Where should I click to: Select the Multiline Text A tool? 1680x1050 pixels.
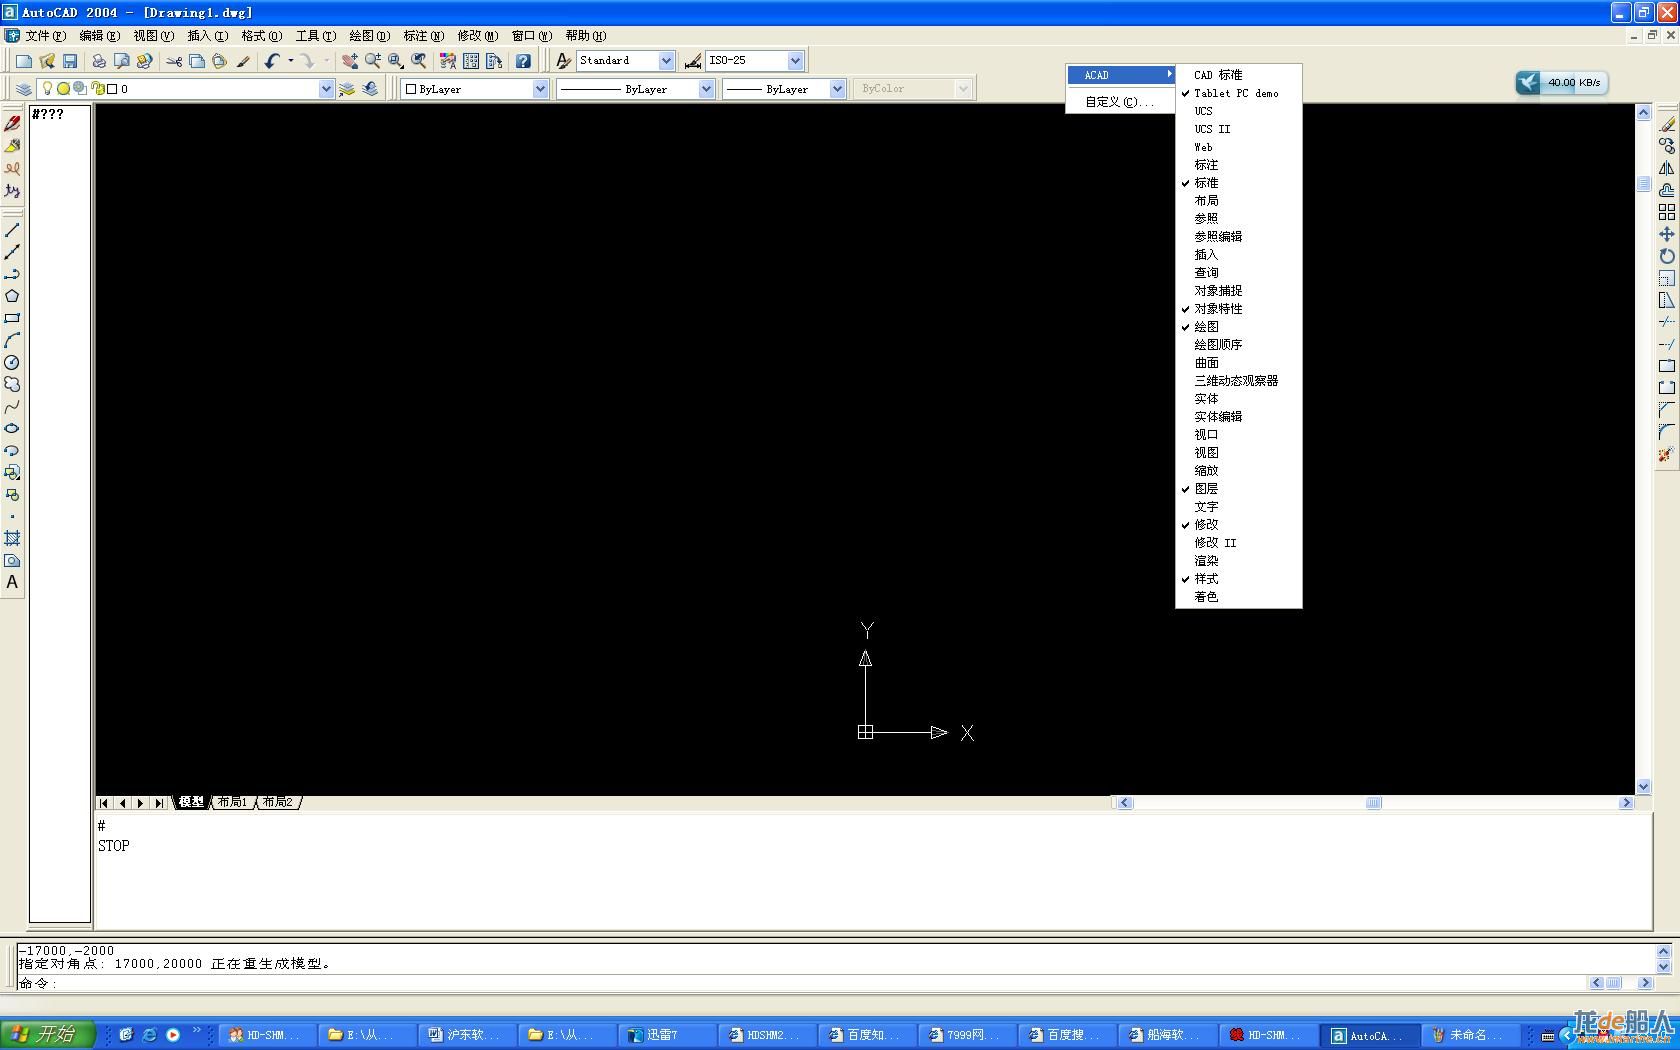[12, 582]
